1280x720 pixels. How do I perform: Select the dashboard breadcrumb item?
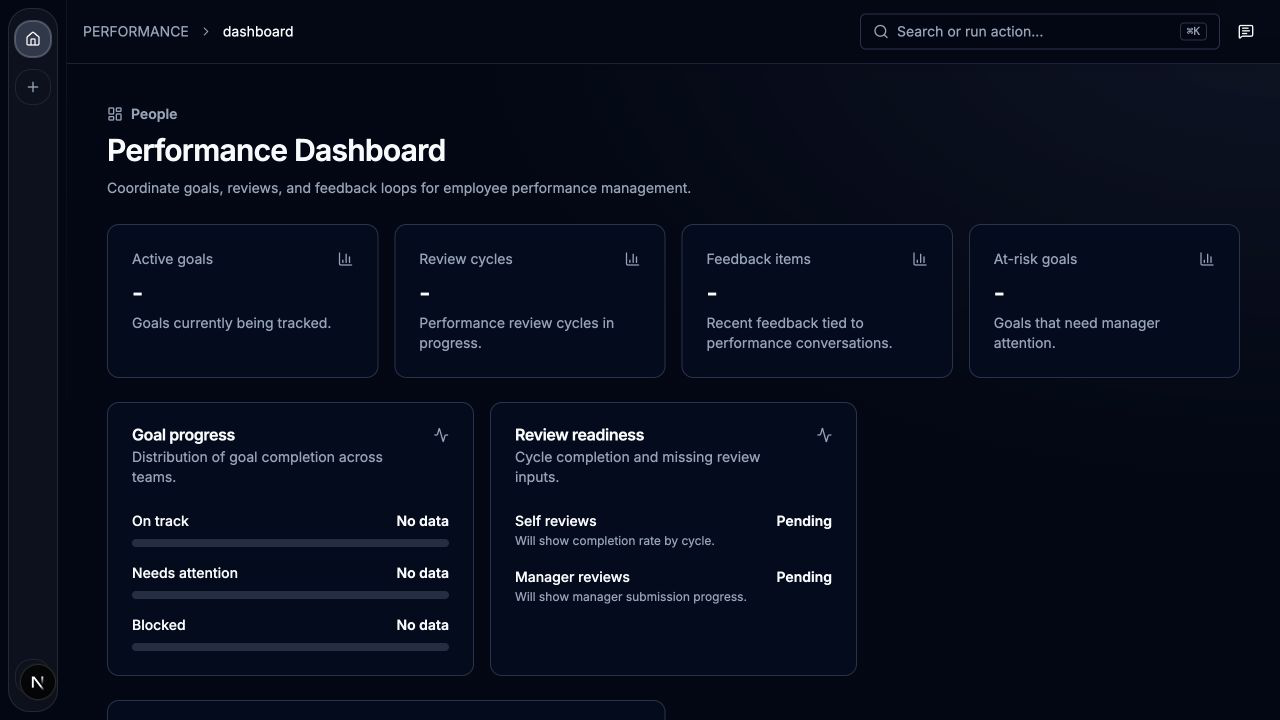coord(258,32)
